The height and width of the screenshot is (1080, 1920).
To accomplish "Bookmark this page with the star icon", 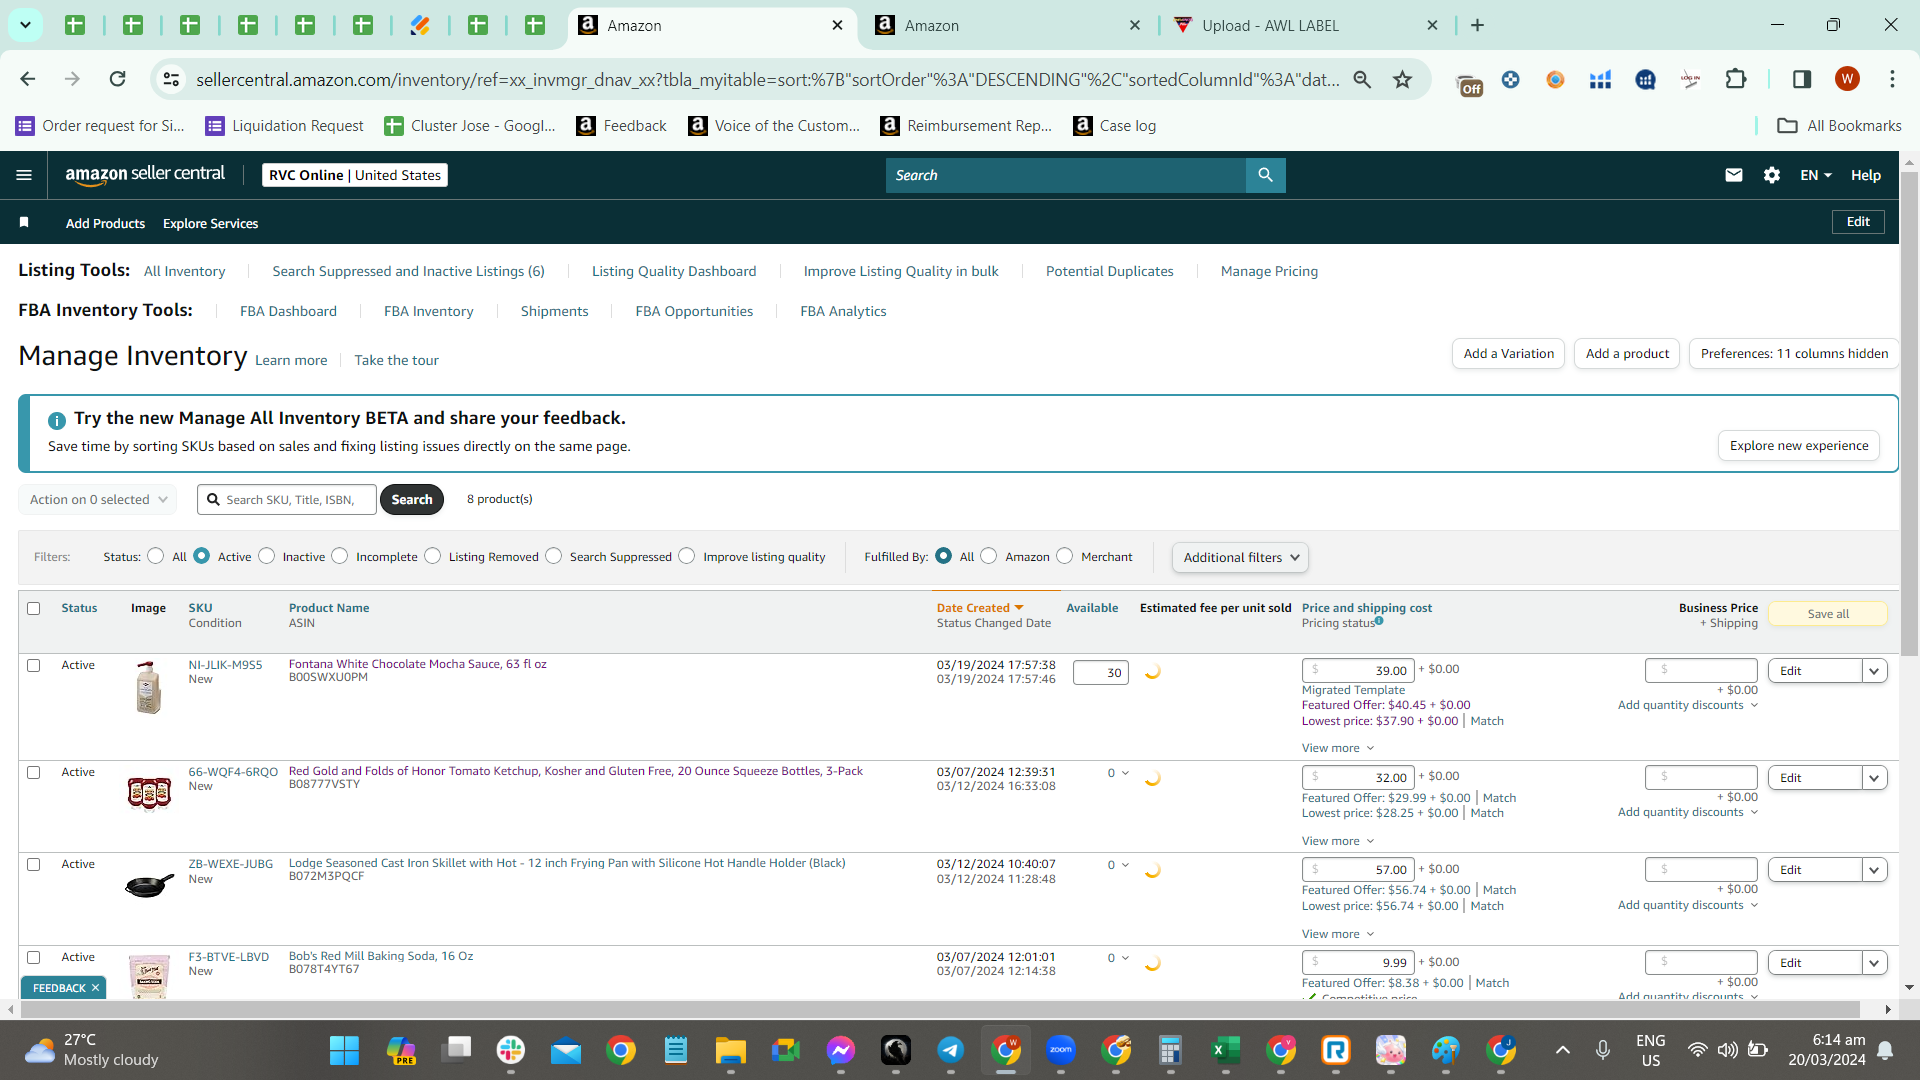I will [1403, 79].
